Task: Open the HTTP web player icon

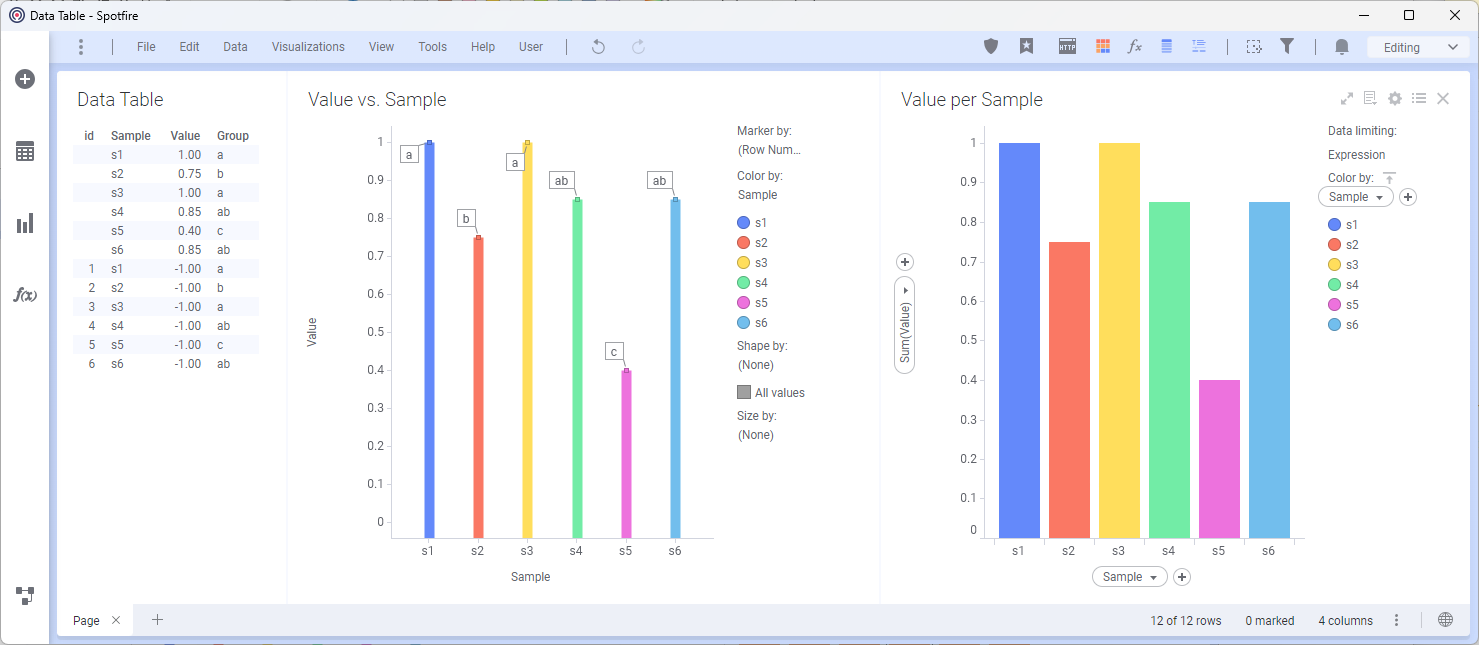Action: (x=1067, y=47)
